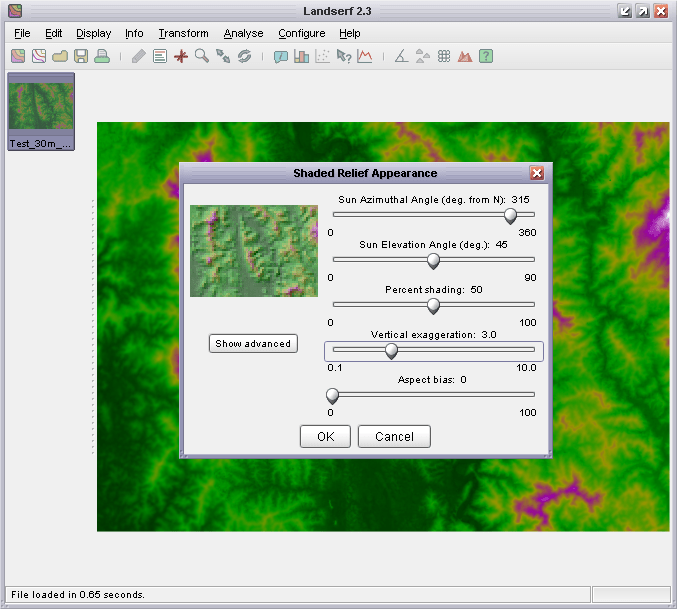This screenshot has width=677, height=609.
Task: Open the Display menu
Action: click(x=93, y=33)
